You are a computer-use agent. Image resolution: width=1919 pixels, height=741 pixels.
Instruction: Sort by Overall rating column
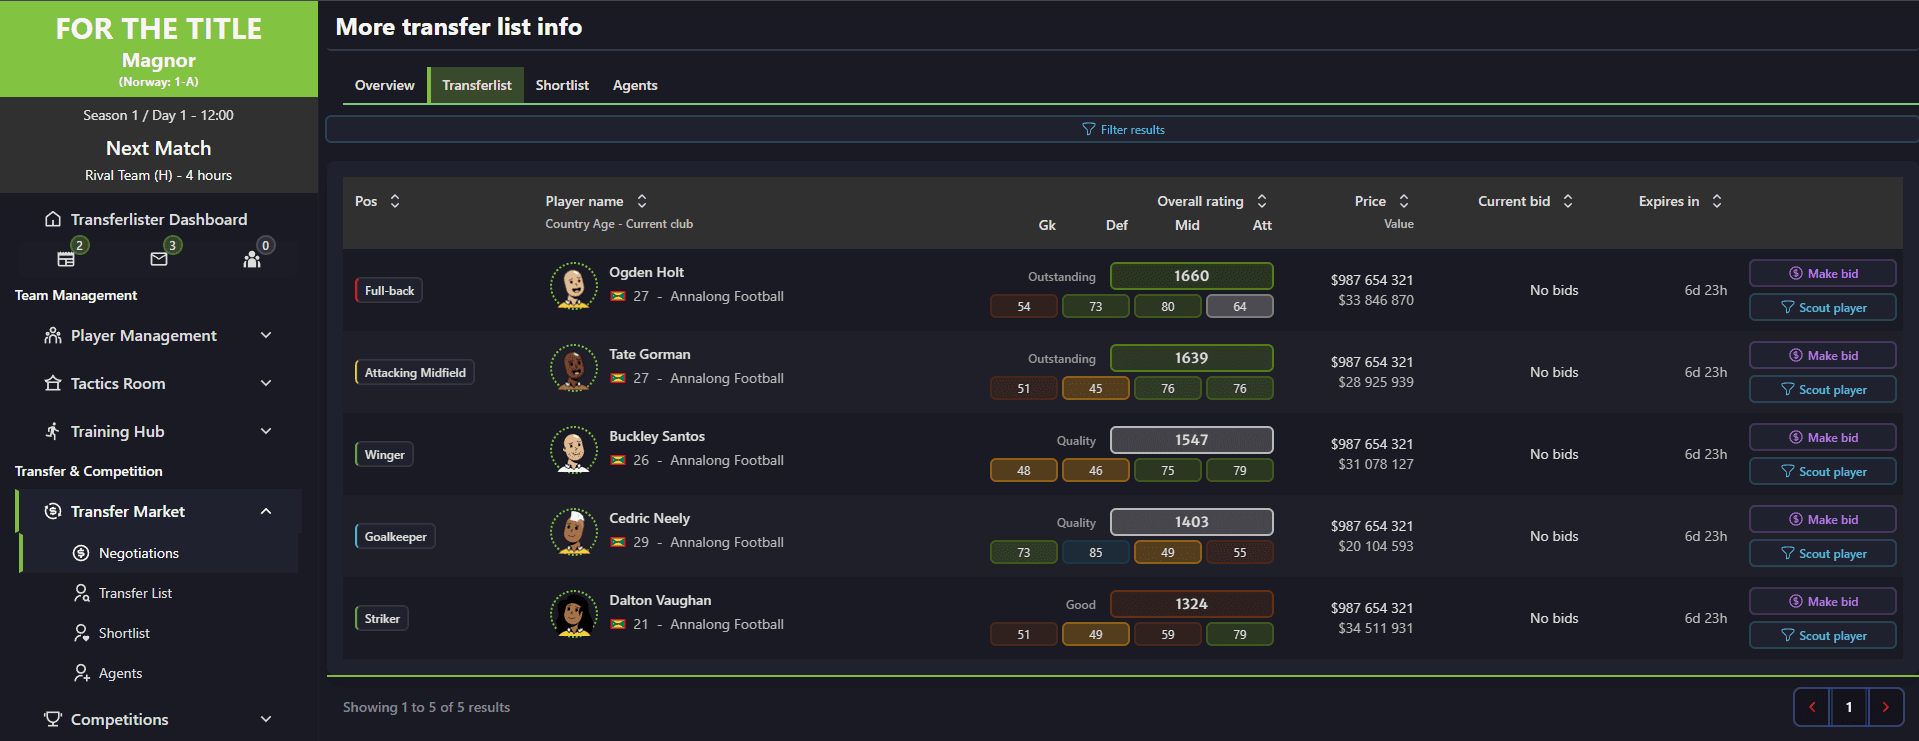pyautogui.click(x=1262, y=201)
